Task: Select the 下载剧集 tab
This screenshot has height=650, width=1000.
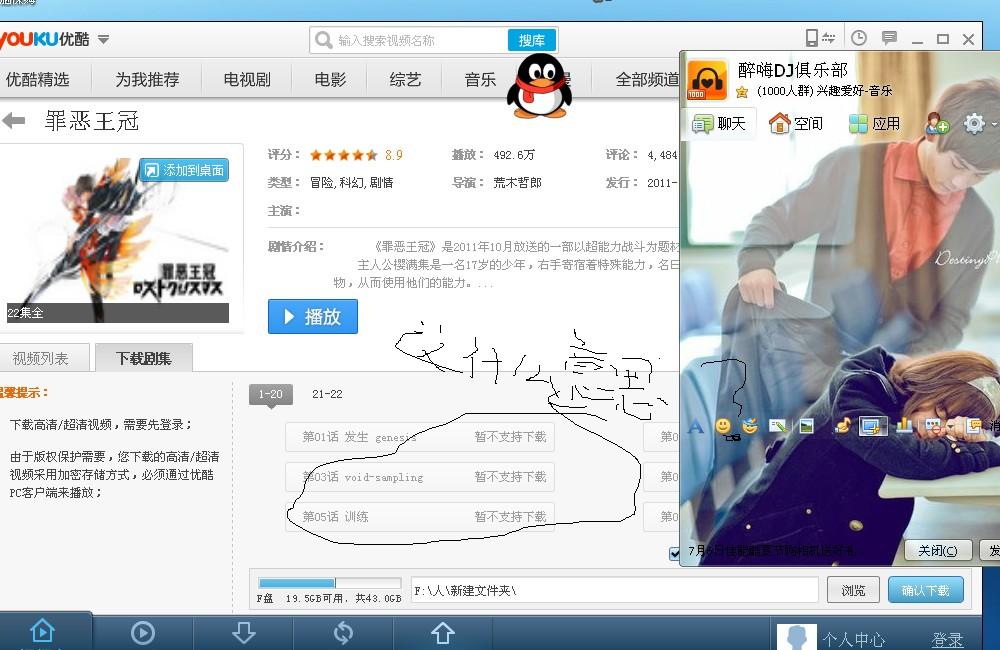Action: pyautogui.click(x=143, y=358)
